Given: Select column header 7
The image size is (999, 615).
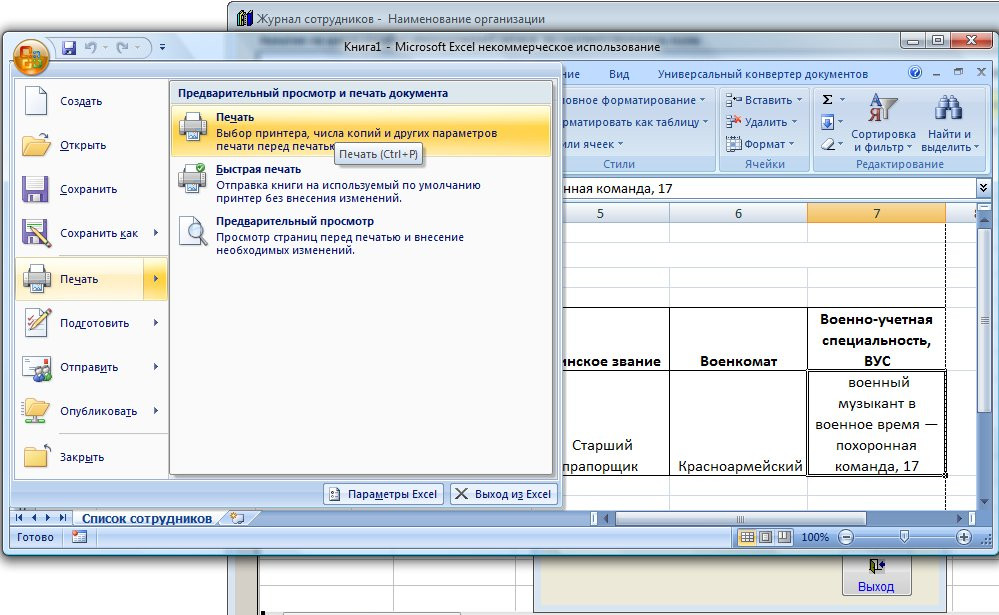Looking at the screenshot, I should tap(877, 213).
